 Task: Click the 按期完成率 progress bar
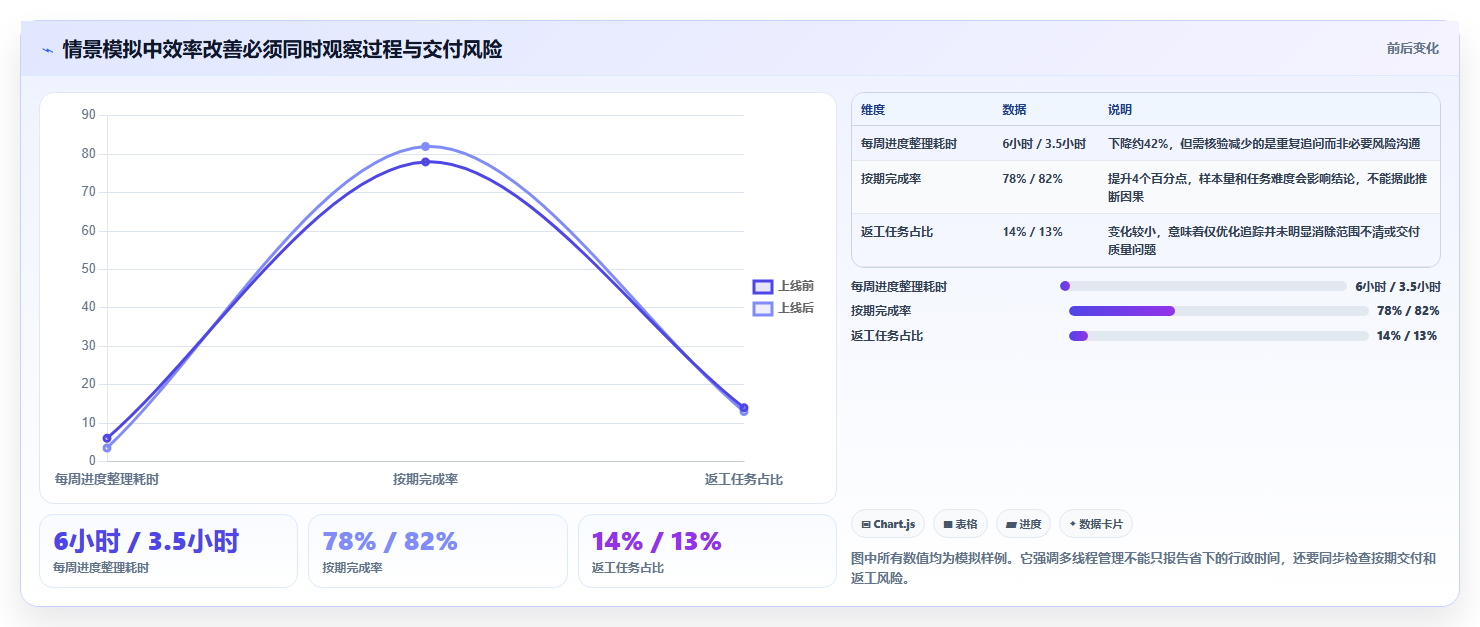pos(1218,311)
